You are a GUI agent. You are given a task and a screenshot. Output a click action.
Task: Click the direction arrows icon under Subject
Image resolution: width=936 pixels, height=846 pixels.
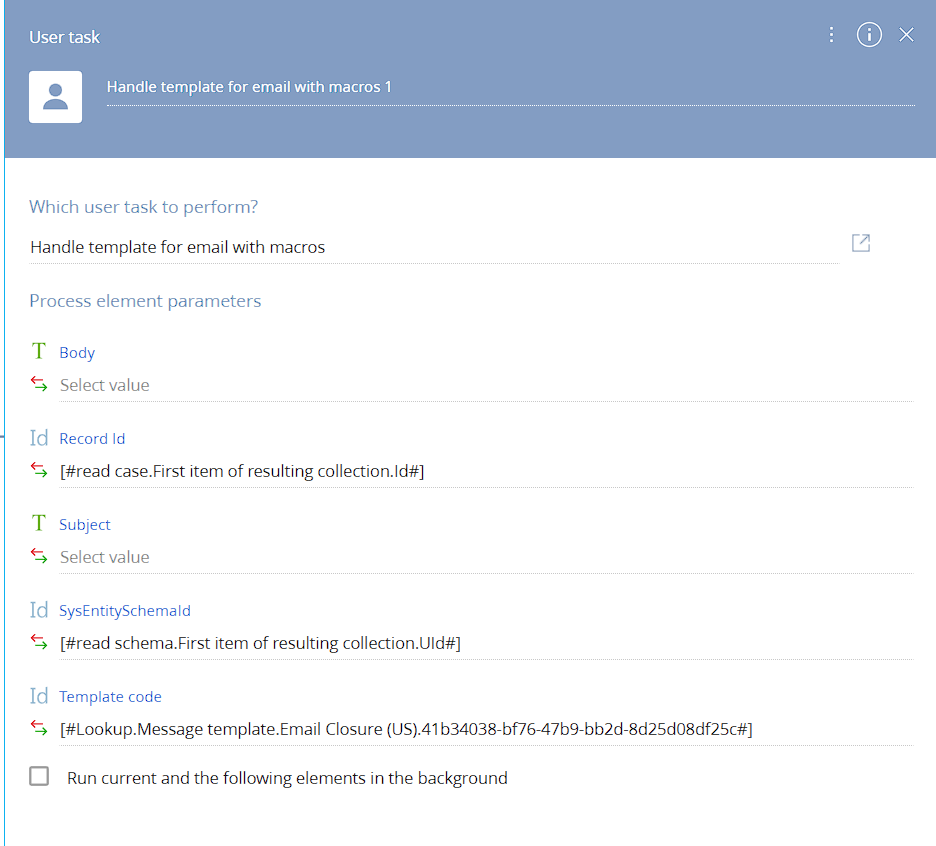[x=39, y=556]
